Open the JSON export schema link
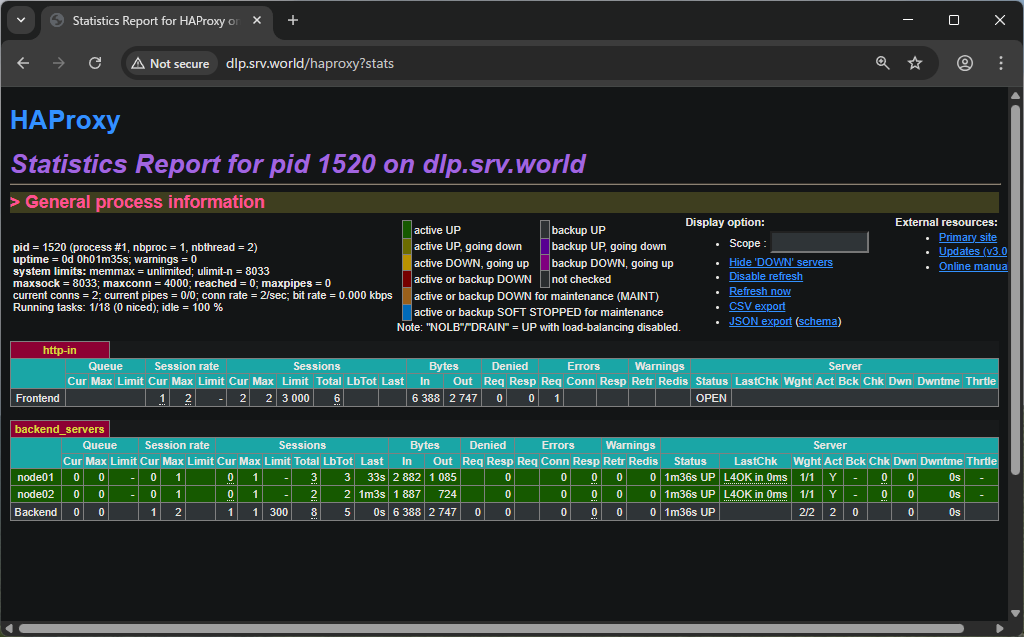This screenshot has width=1024, height=637. [817, 321]
